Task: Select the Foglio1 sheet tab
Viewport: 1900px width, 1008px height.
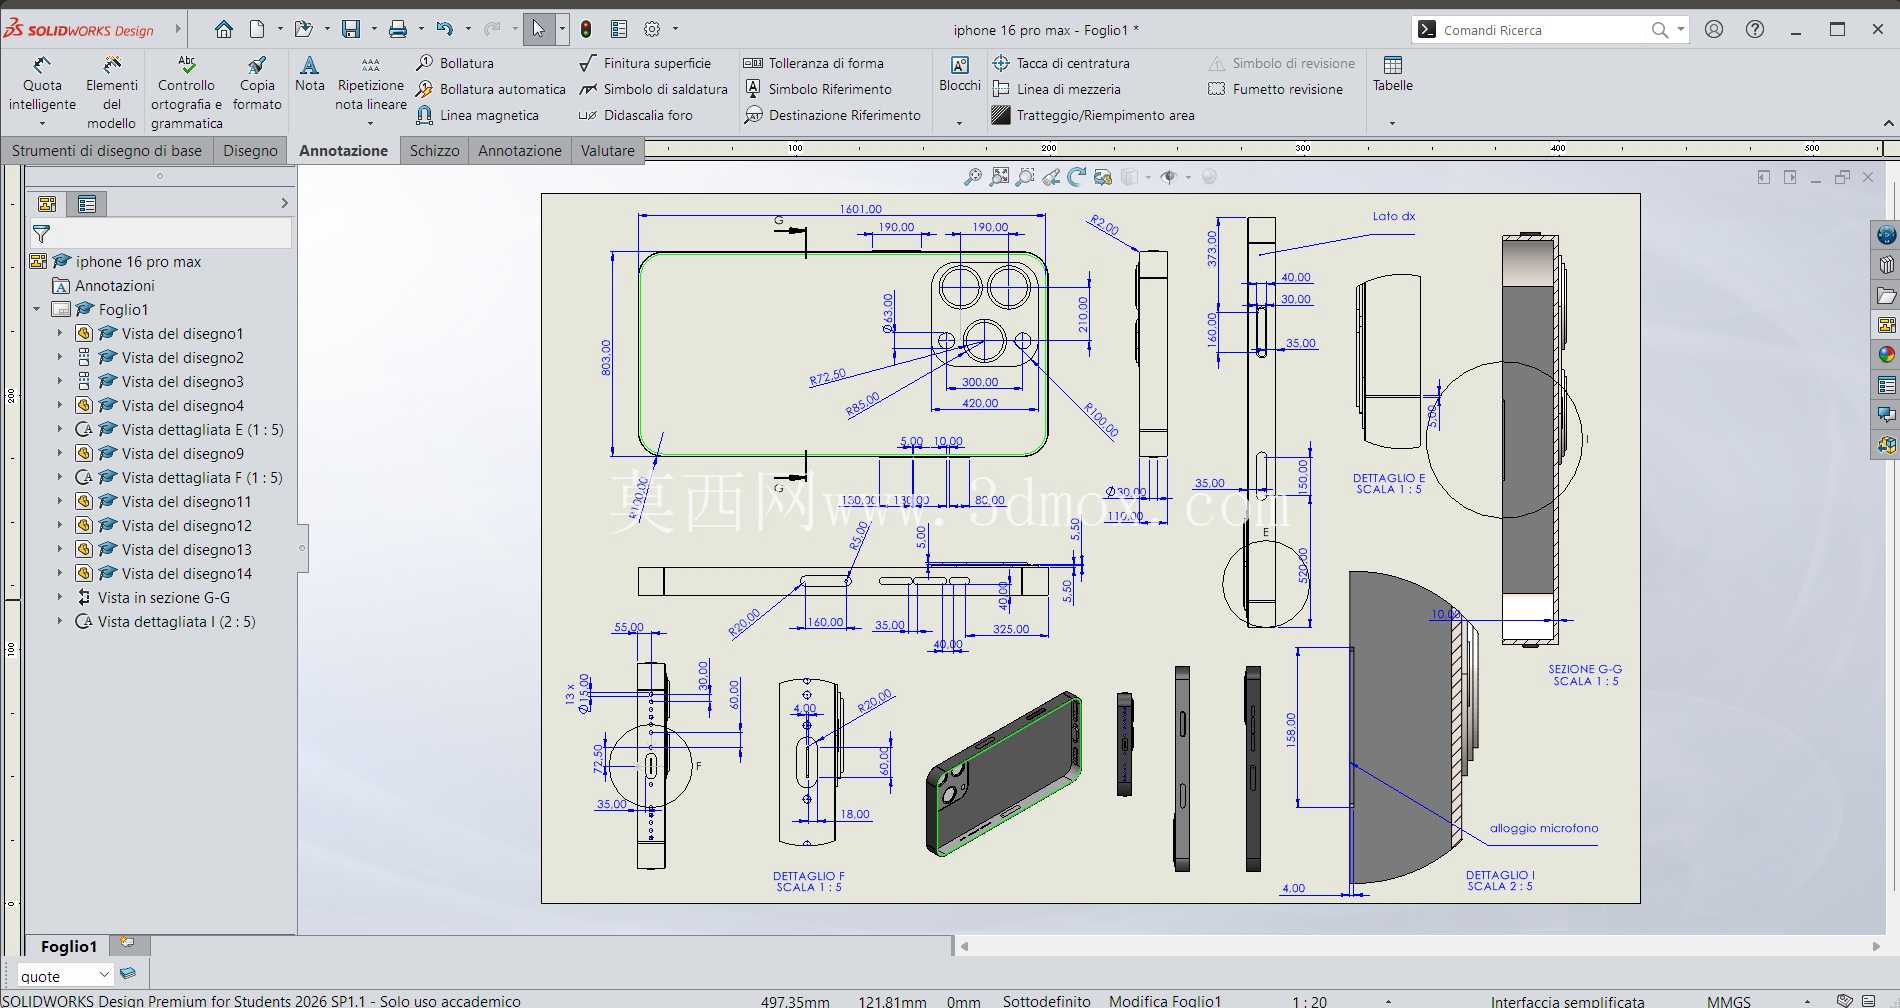Action: (x=68, y=946)
